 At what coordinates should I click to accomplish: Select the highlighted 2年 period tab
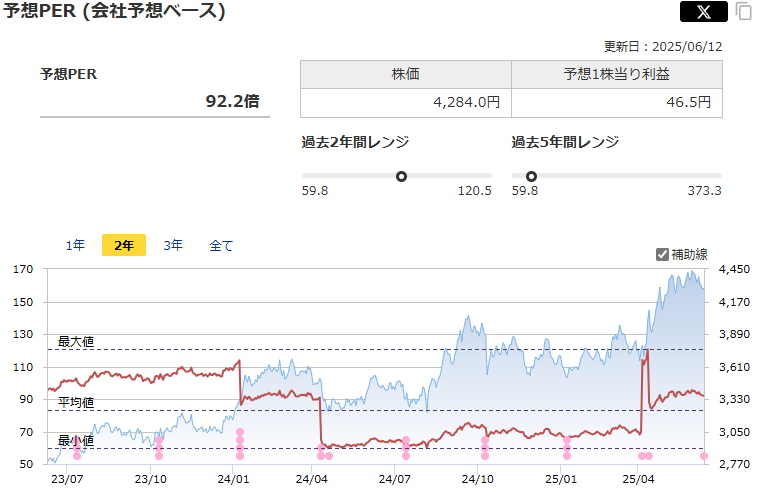point(124,245)
